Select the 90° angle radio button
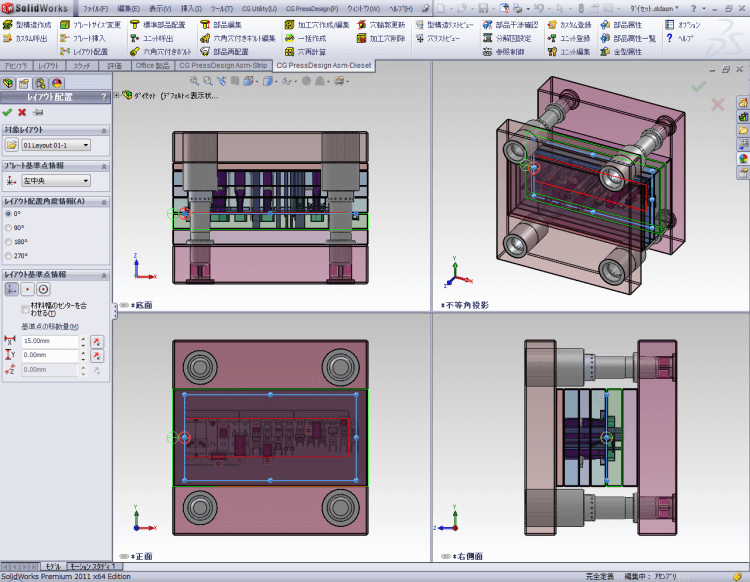This screenshot has width=750, height=582. 8,228
